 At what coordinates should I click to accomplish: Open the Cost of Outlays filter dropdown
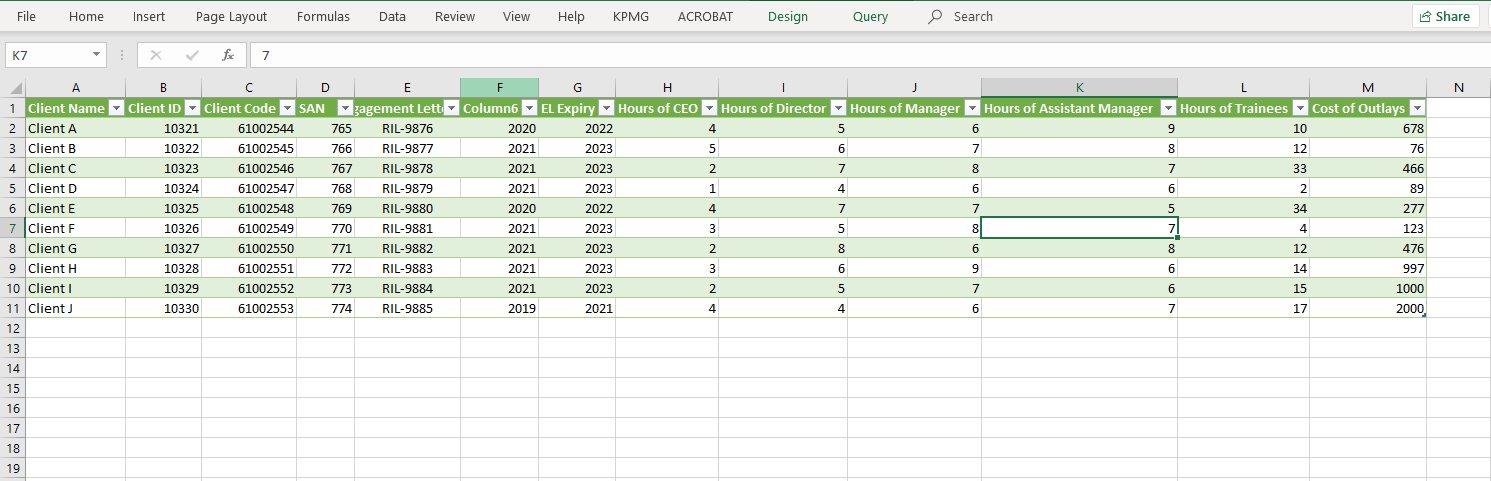click(x=1416, y=108)
